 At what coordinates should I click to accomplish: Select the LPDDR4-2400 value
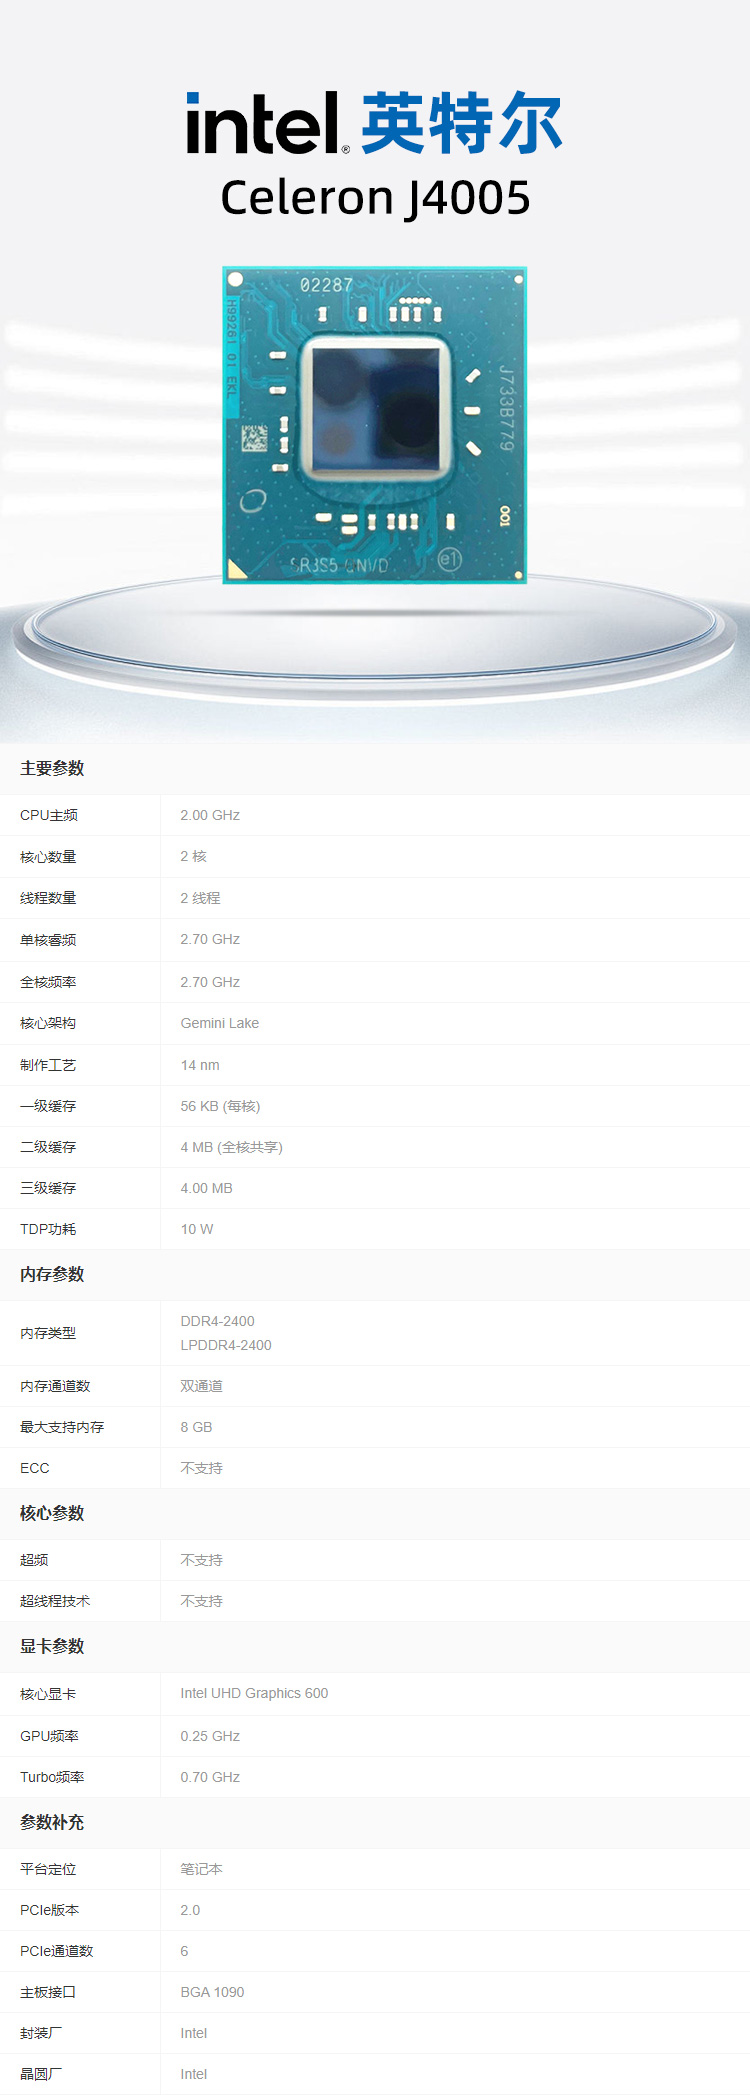[226, 1345]
